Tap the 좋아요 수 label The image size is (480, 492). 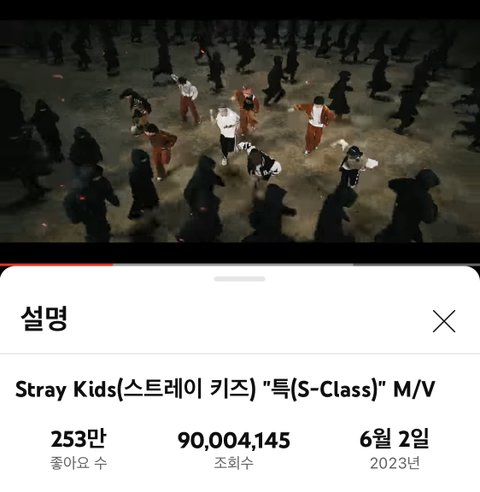click(x=78, y=463)
